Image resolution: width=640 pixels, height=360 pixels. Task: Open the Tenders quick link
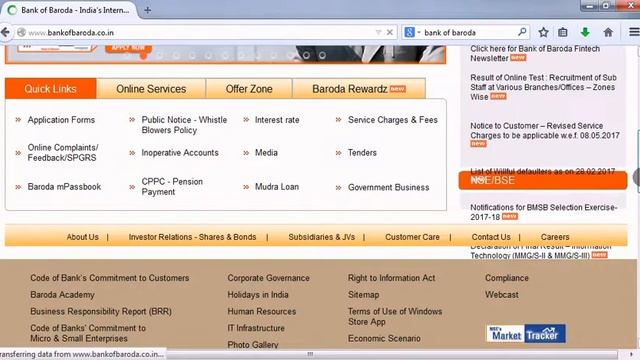(362, 153)
